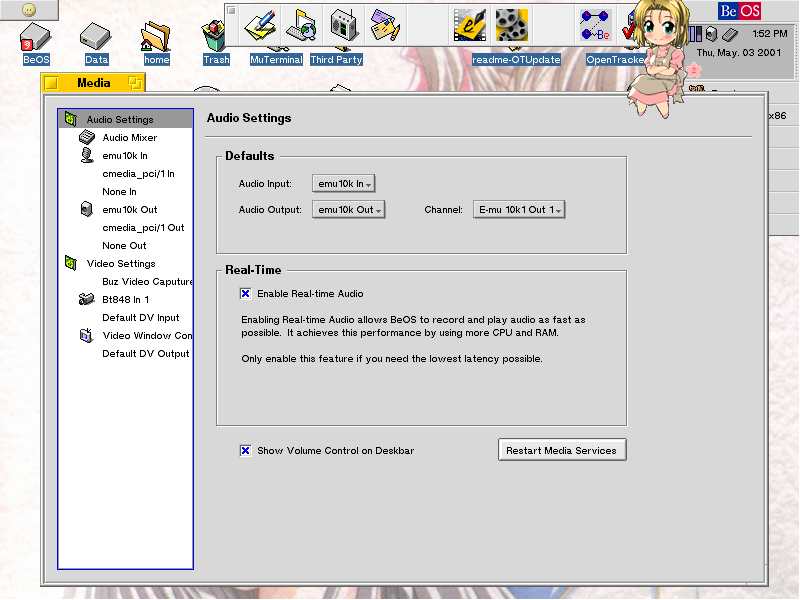Select the emu10k Out speaker icon
This screenshot has width=800, height=600.
coord(87,210)
